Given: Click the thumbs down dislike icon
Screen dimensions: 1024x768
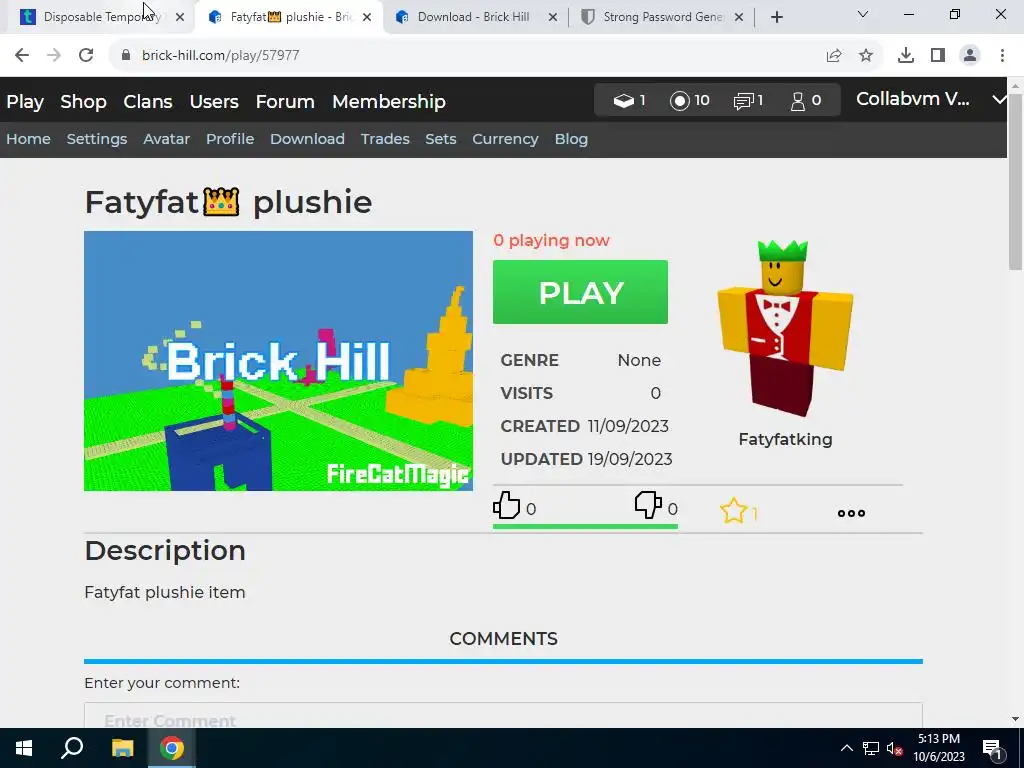Looking at the screenshot, I should [648, 505].
